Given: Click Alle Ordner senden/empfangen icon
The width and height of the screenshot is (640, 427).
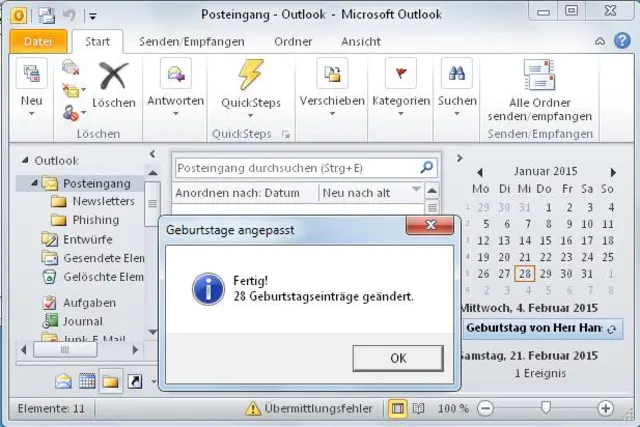Looking at the screenshot, I should pos(540,75).
